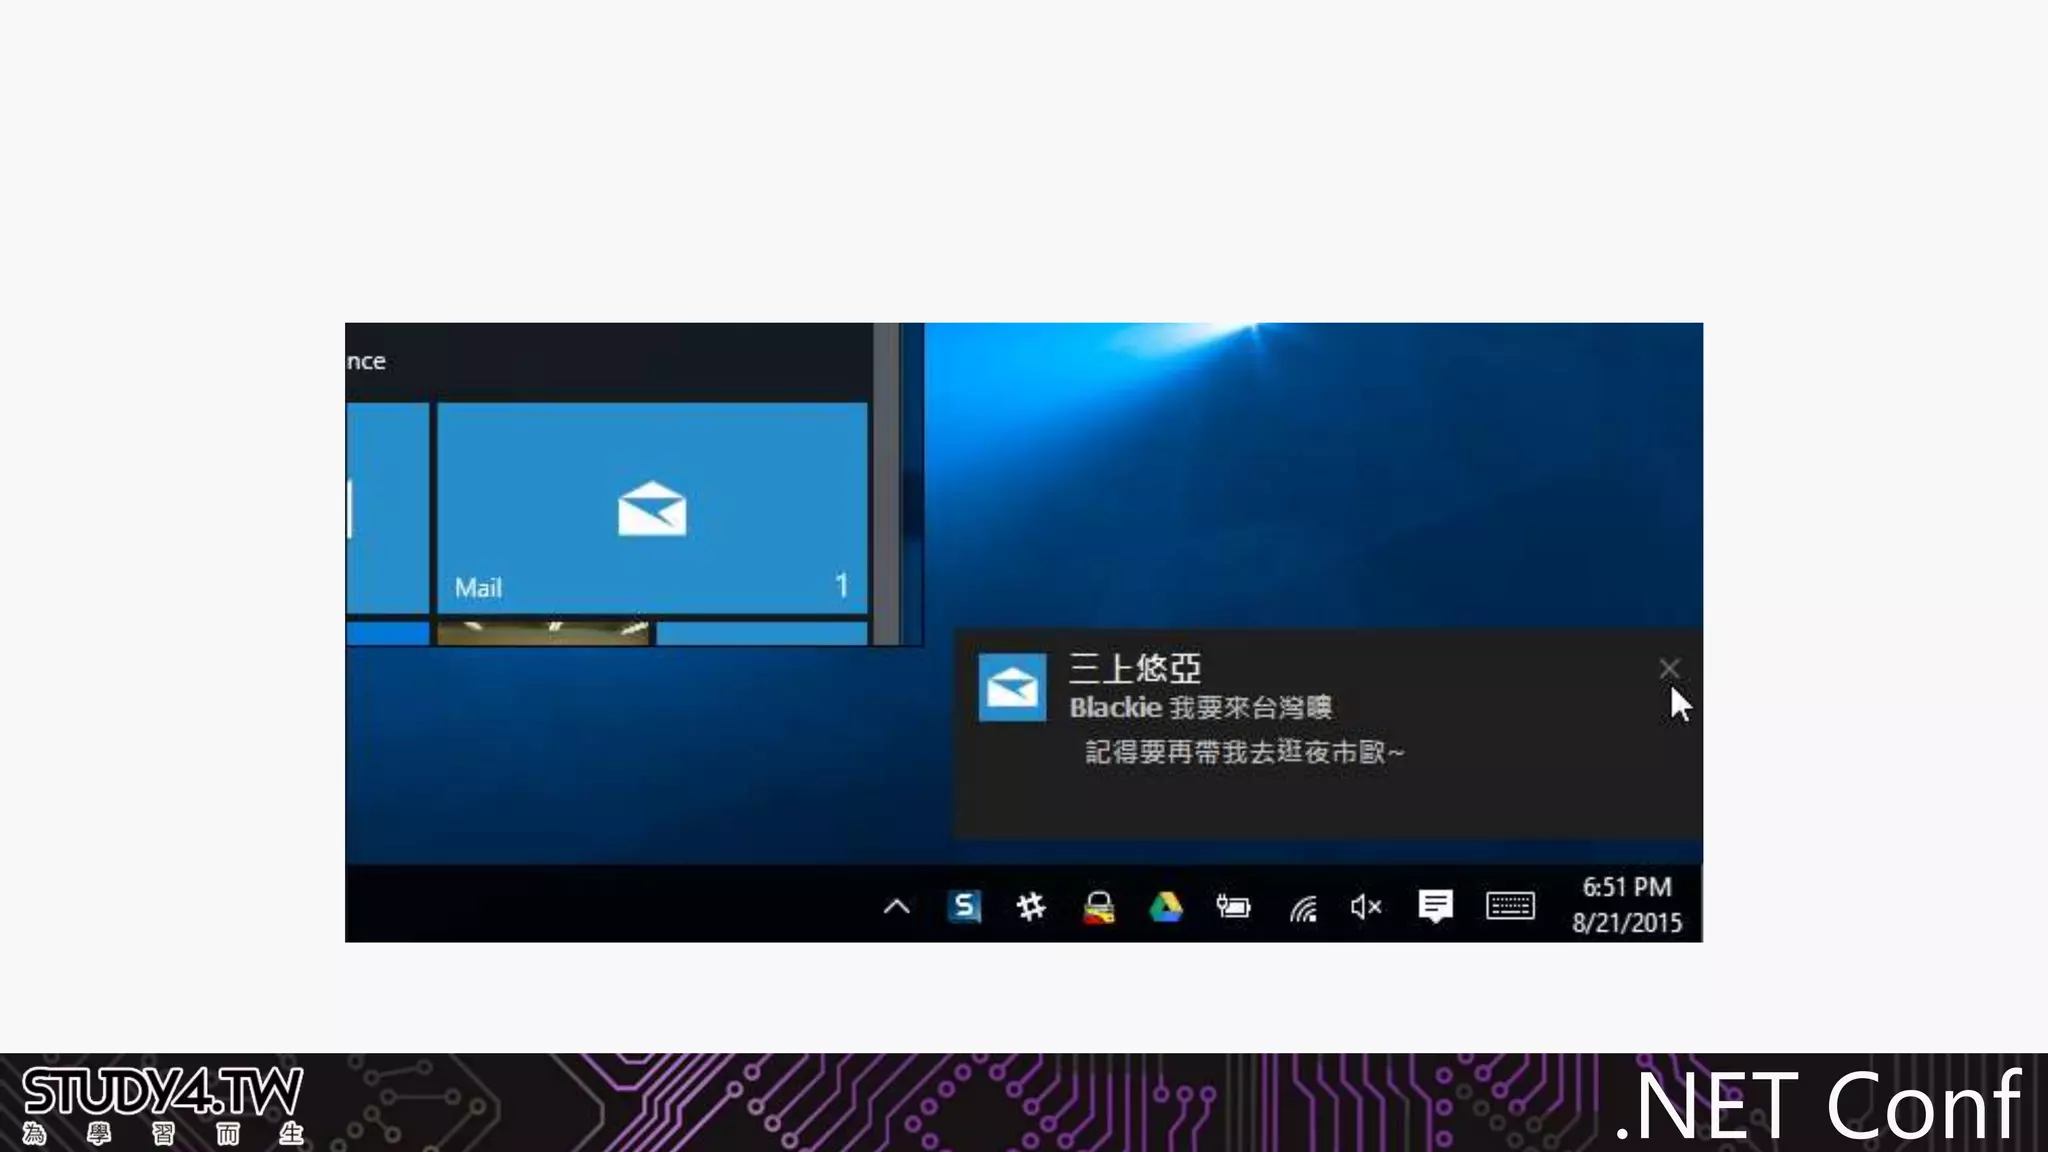Click the Mail icon in toast notification
This screenshot has width=2048, height=1152.
click(x=1012, y=688)
